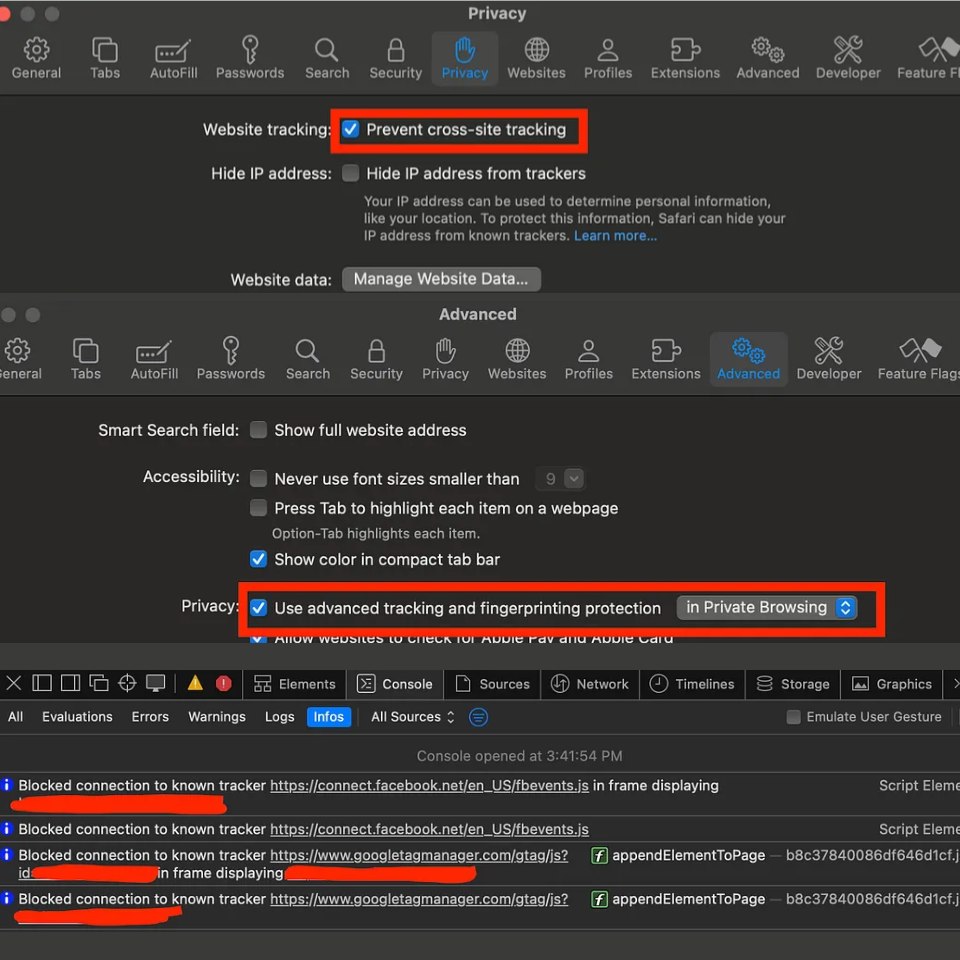Open Tabs pane in Advanced window
Screen dimensions: 960x960
[86, 359]
